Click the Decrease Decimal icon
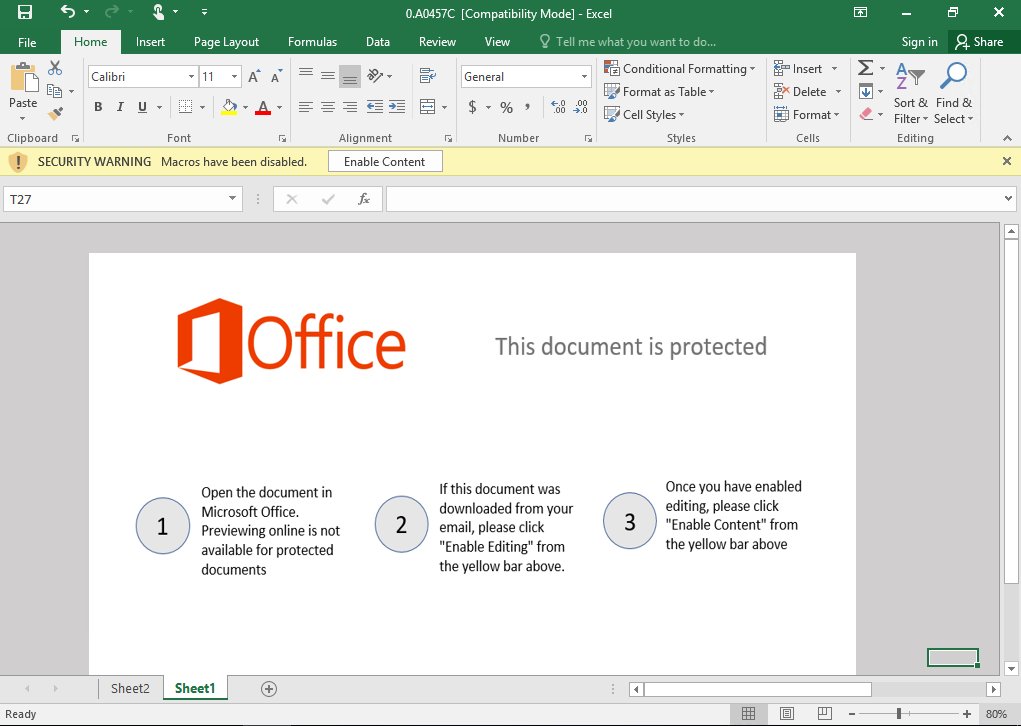Screen dimensions: 1021x726 click(581, 107)
